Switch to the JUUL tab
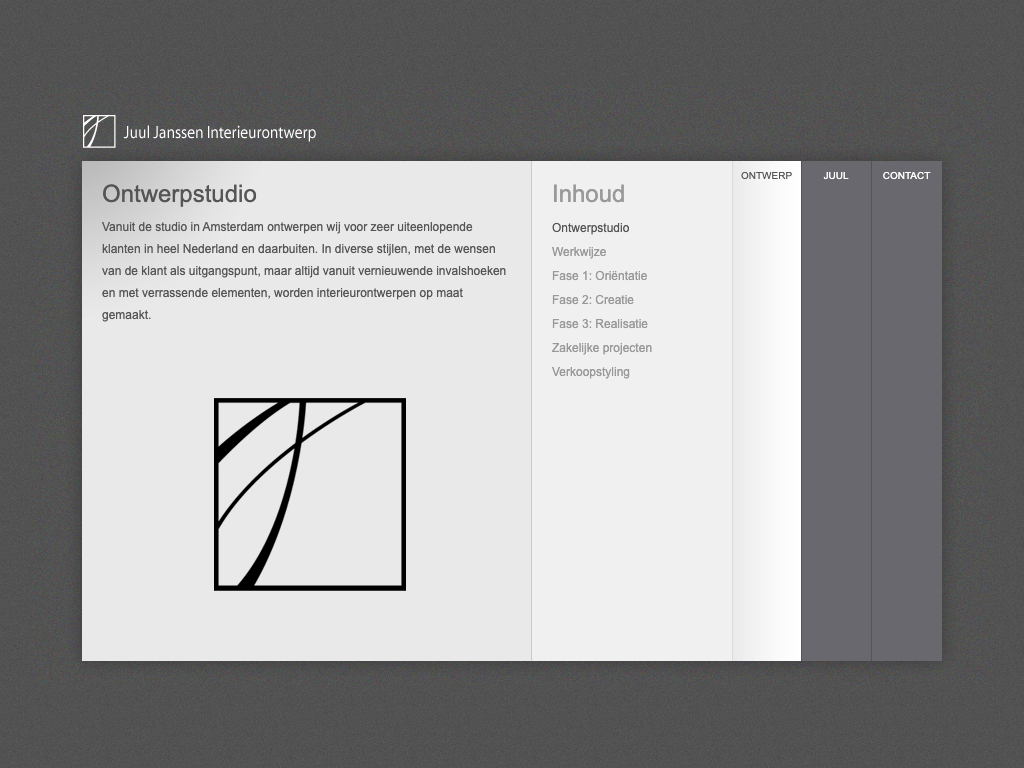Screen dimensions: 1024x768 click(836, 176)
